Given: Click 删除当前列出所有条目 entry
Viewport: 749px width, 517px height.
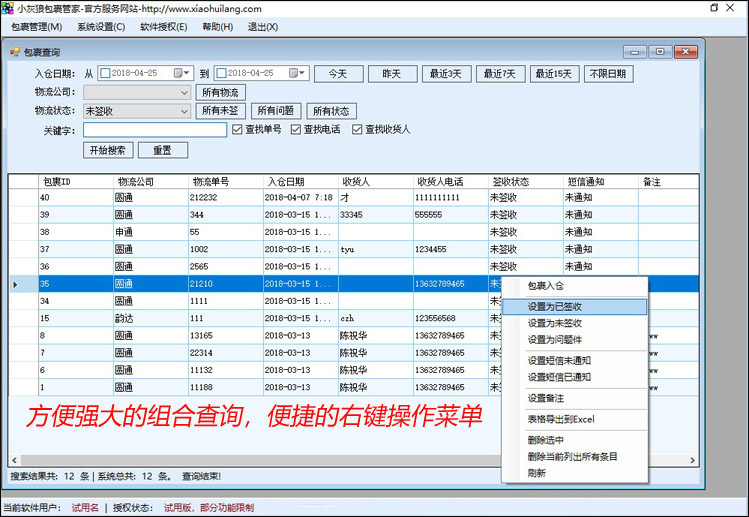Looking at the screenshot, I should [x=574, y=456].
